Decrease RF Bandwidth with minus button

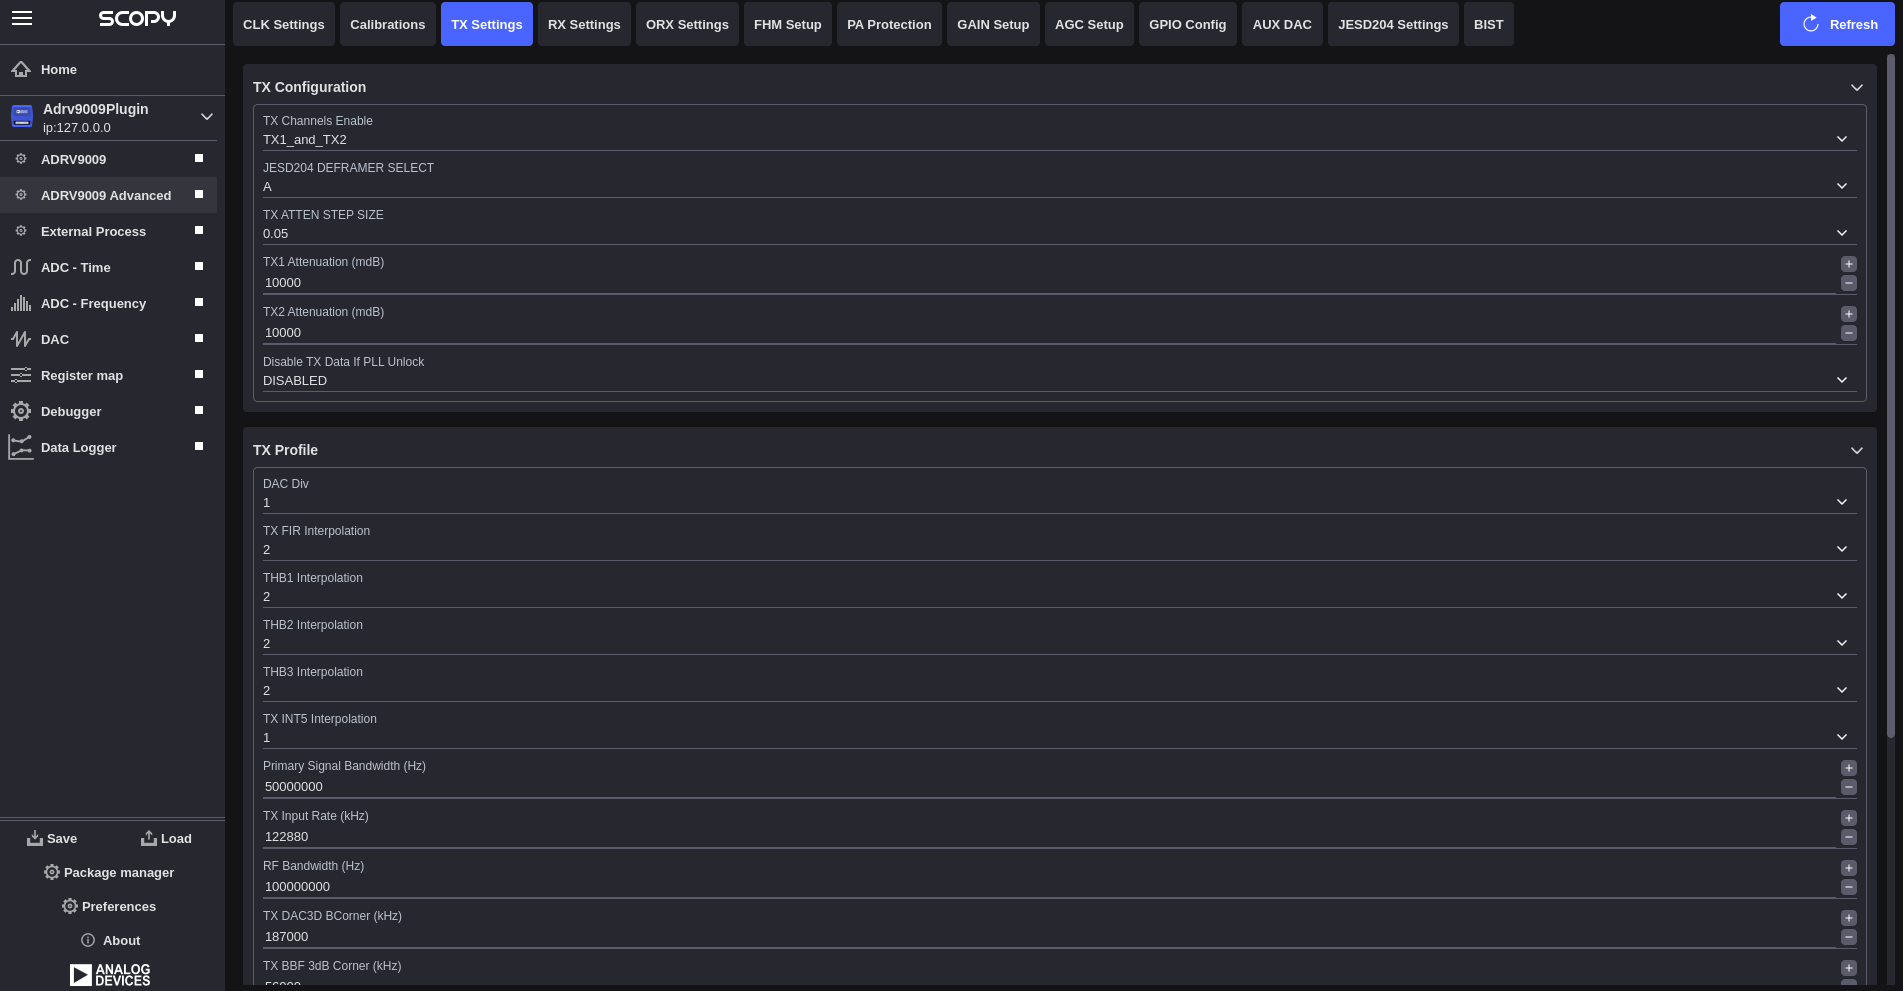coord(1849,887)
